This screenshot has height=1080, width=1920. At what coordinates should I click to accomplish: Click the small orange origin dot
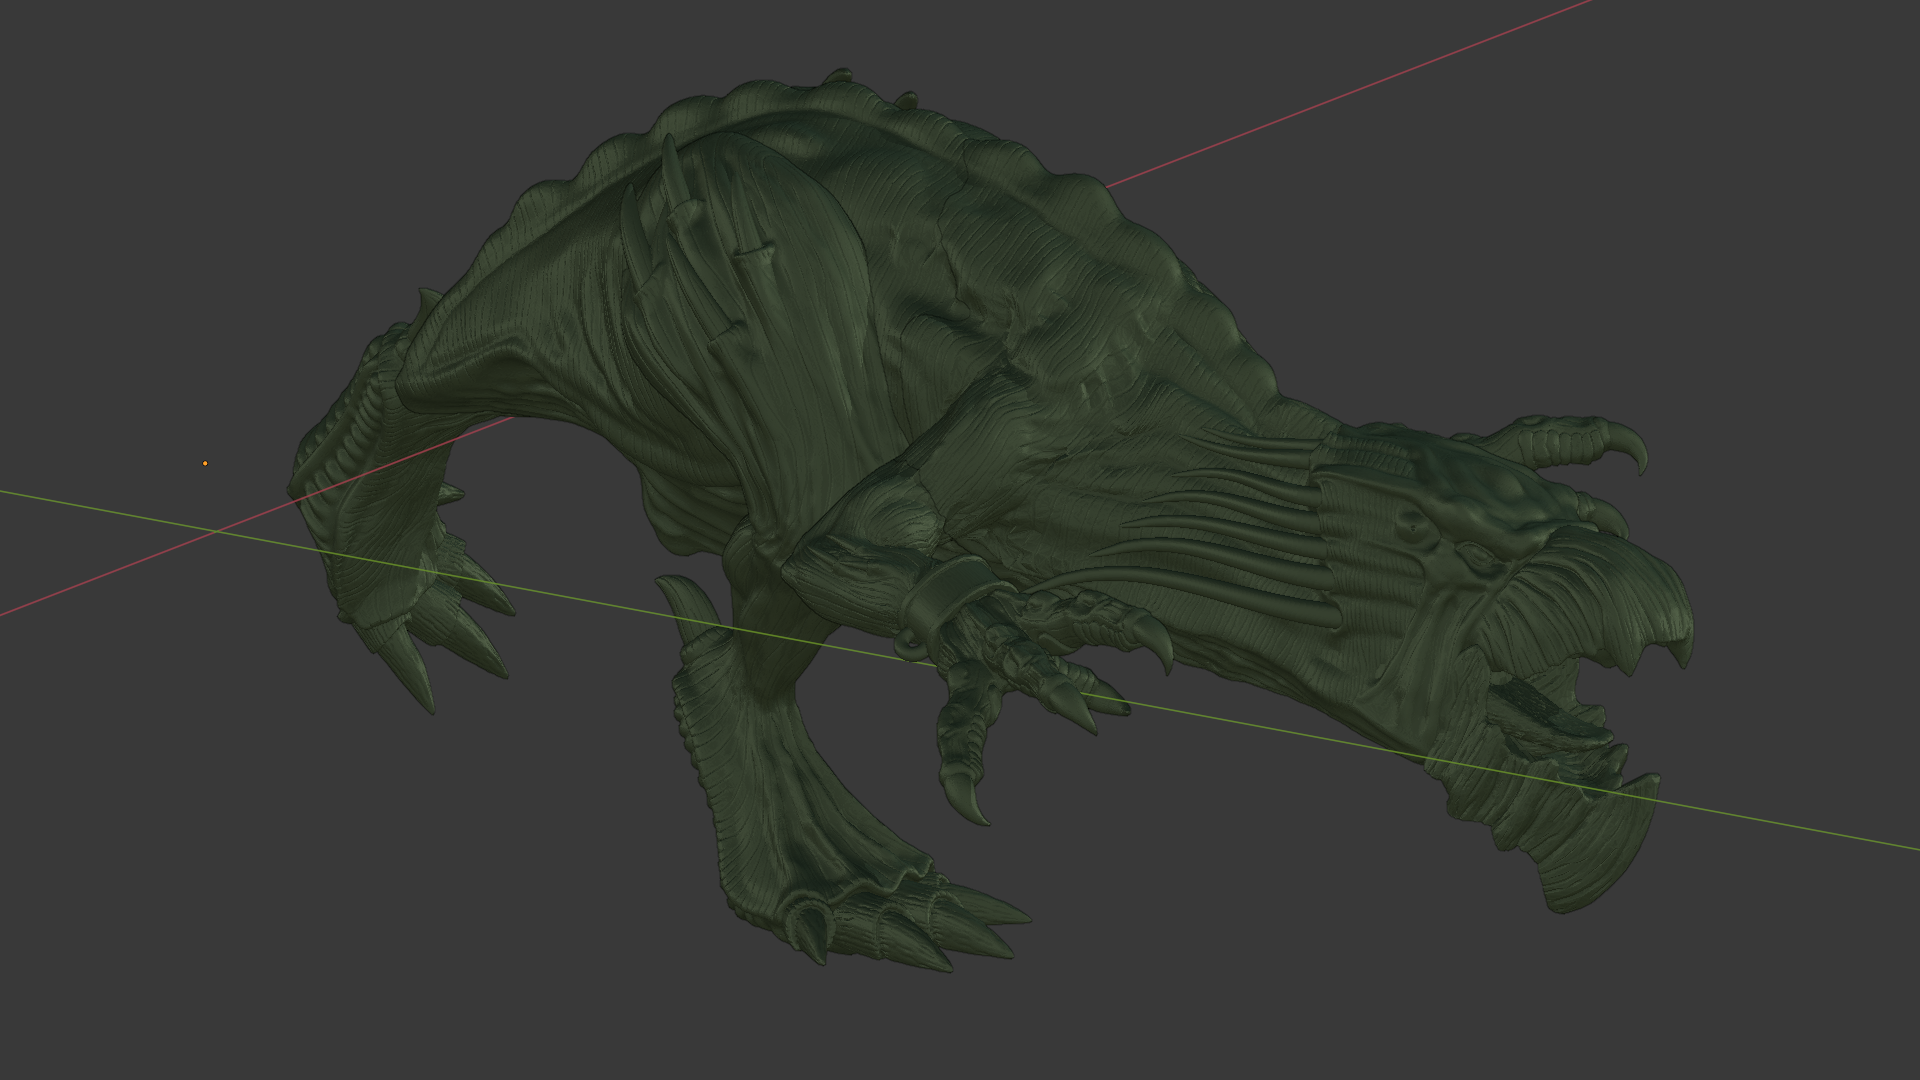point(205,463)
